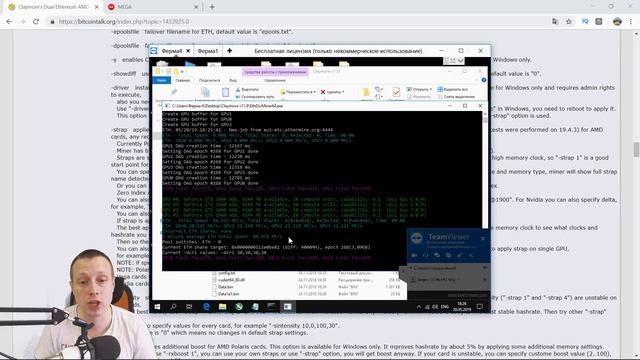Open a new Chrome tab
This screenshot has width=640, height=360.
click(x=212, y=7)
